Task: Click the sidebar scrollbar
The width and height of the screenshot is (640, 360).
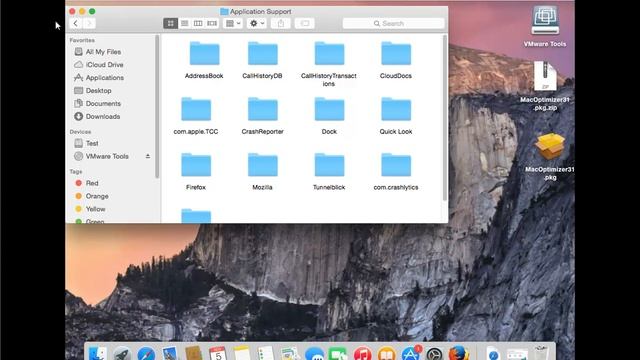Action: point(157,107)
